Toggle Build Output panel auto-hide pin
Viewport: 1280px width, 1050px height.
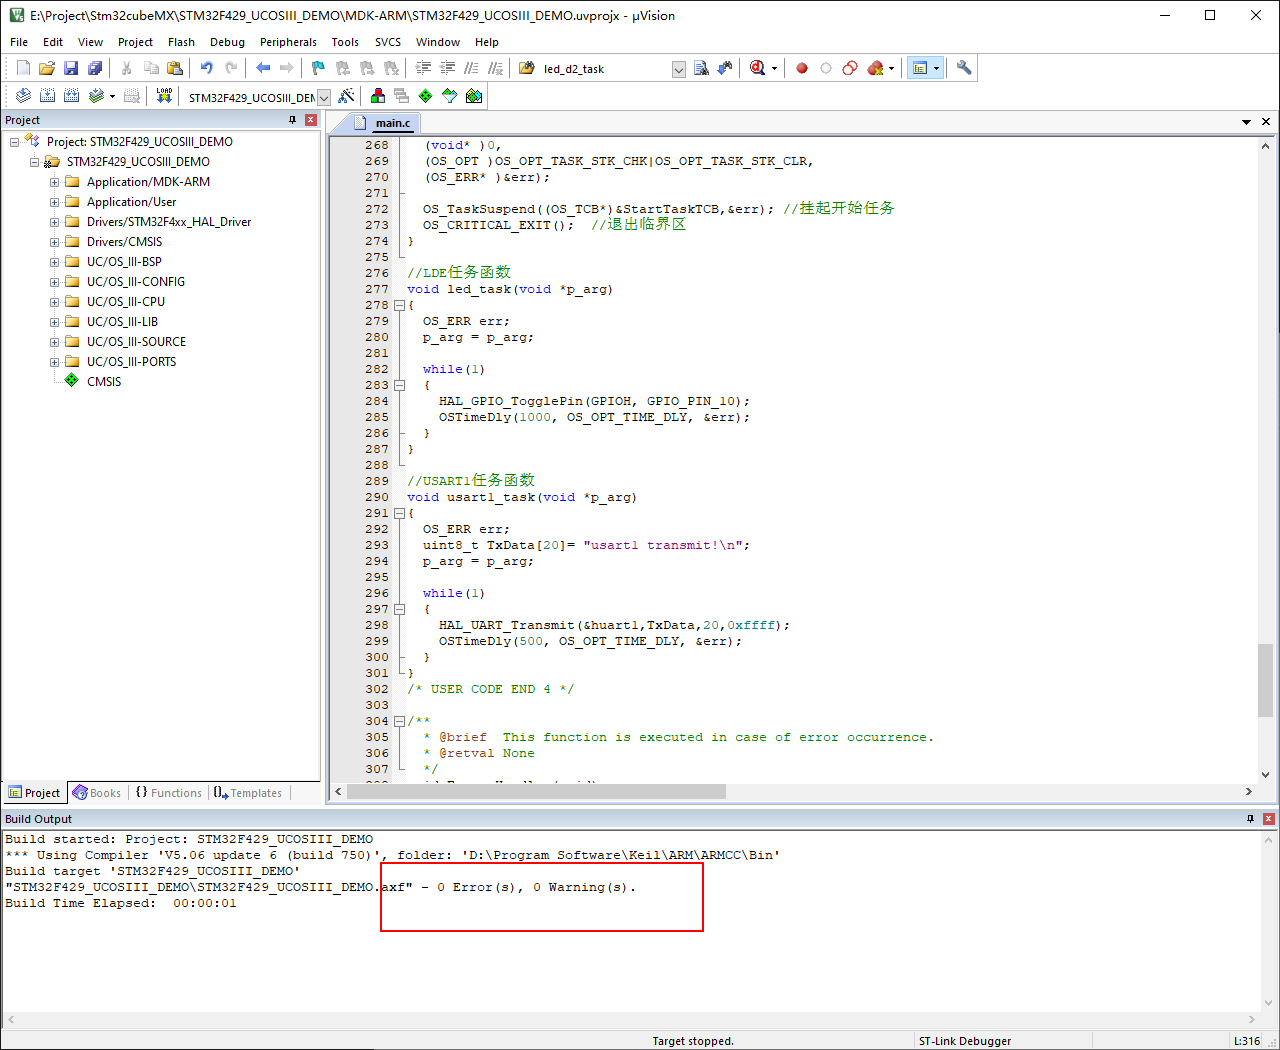[1250, 818]
